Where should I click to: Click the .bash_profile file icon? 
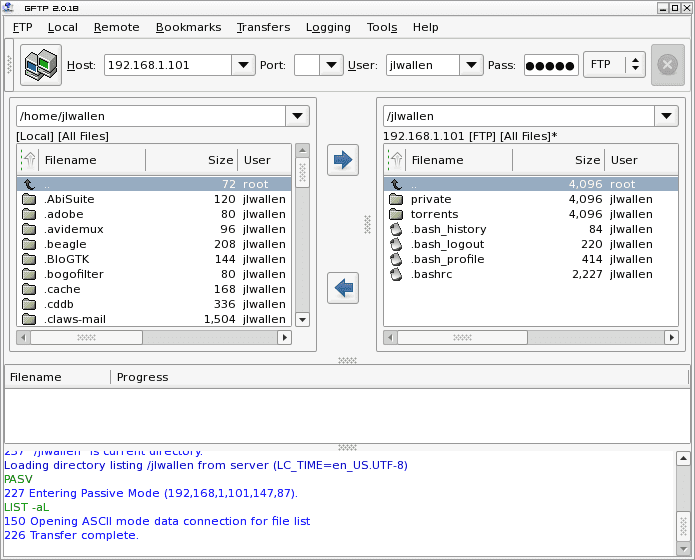tap(396, 259)
